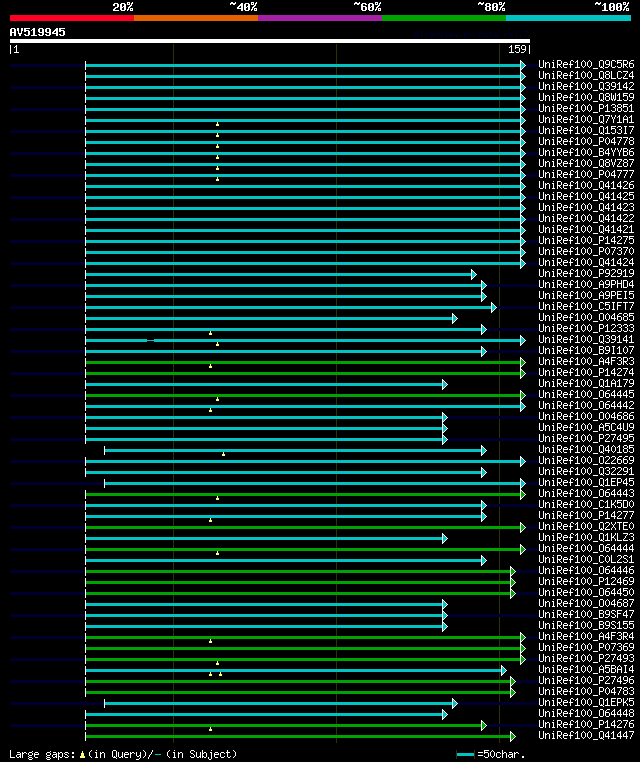The height and width of the screenshot is (762, 640).
Task: Select the UniRef100_Q8LCZ4 hit label
Action: (586, 75)
